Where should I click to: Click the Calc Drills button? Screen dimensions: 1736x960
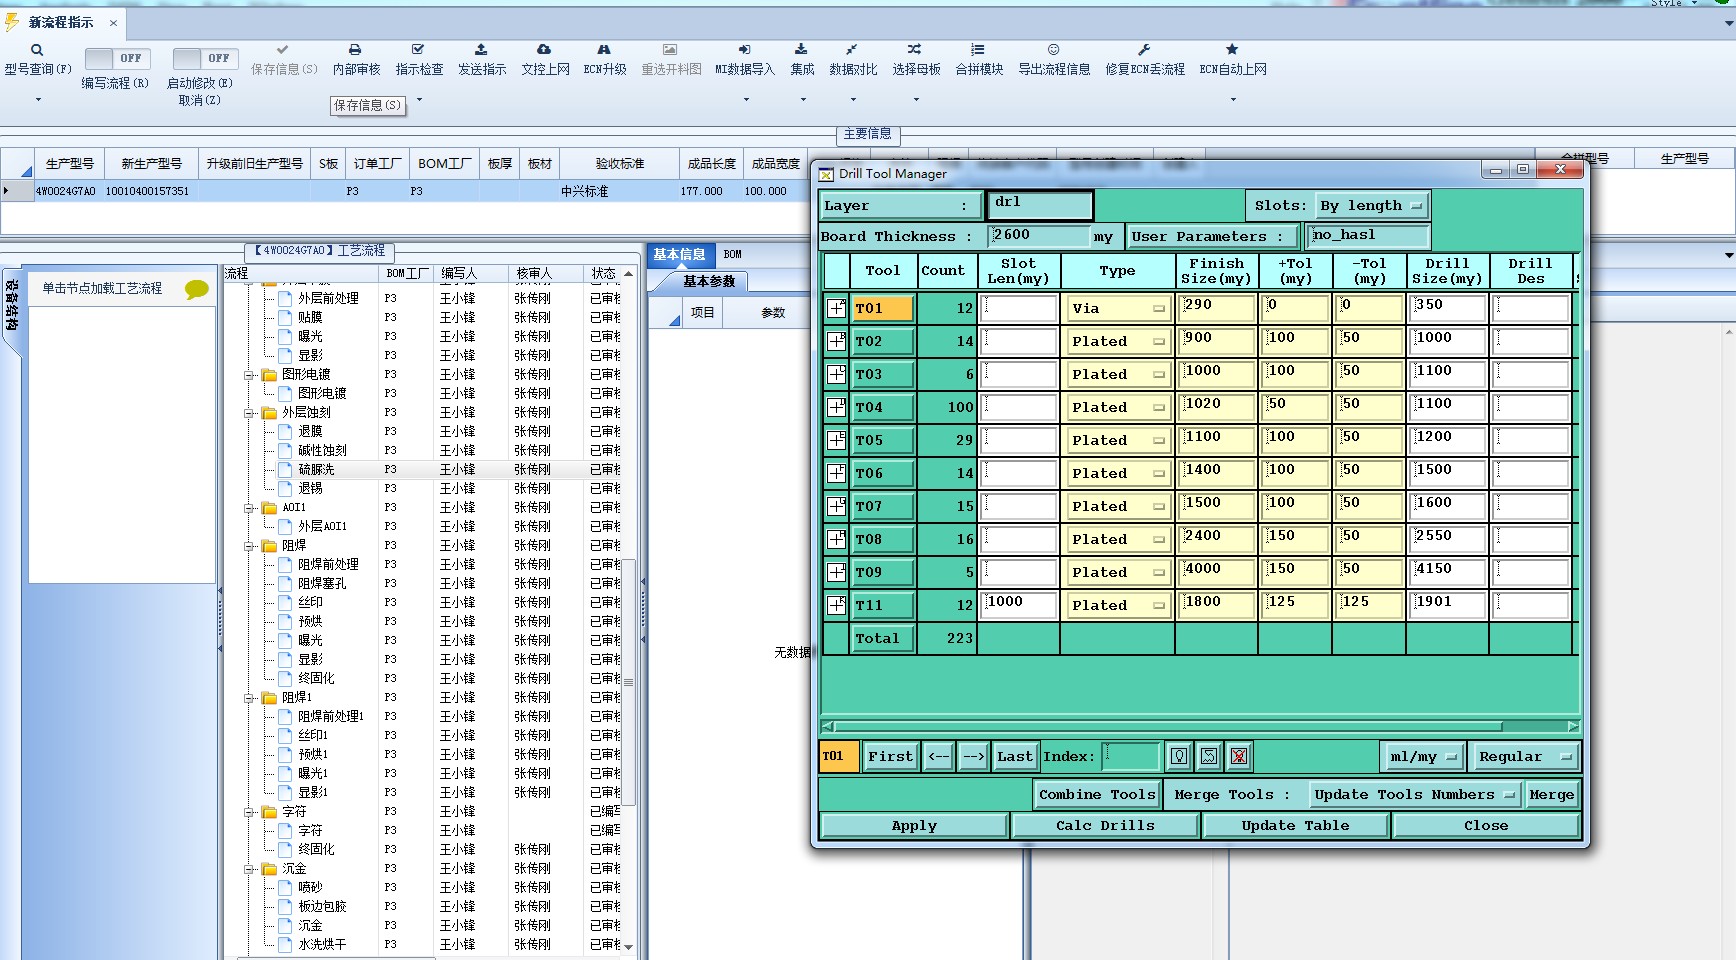click(x=1105, y=826)
